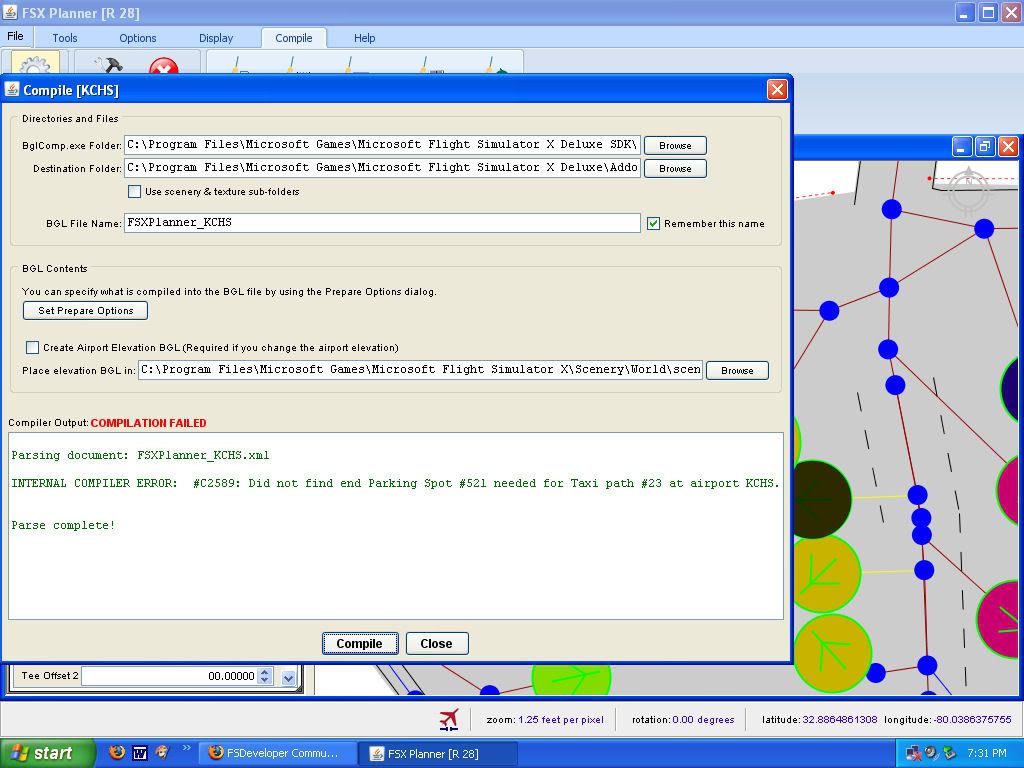Open the Display tab
Viewport: 1024px width, 768px height.
215,38
